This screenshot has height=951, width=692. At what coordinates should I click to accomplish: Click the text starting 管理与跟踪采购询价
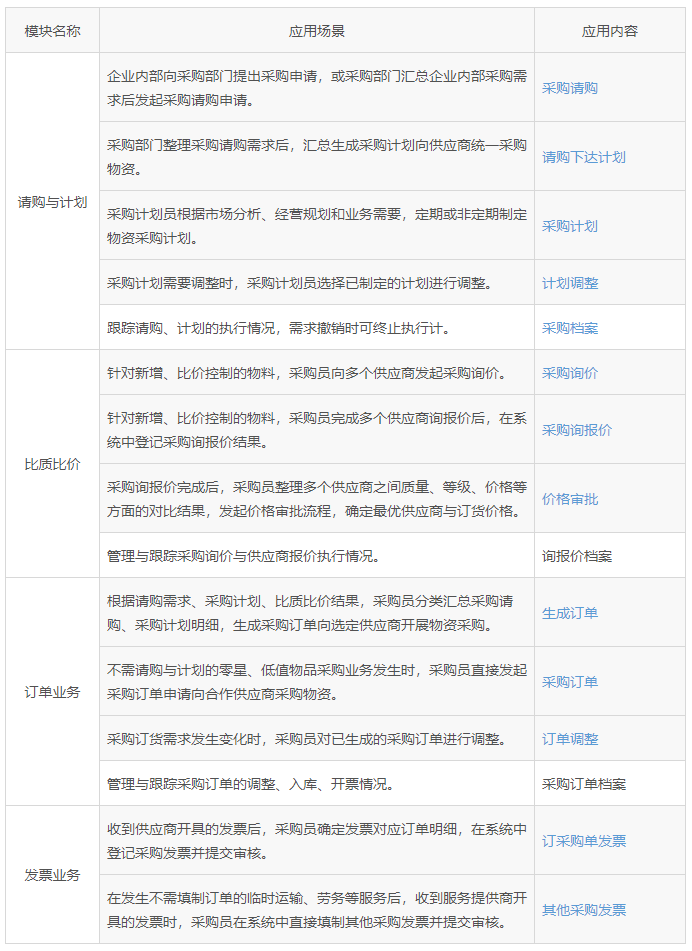click(244, 556)
